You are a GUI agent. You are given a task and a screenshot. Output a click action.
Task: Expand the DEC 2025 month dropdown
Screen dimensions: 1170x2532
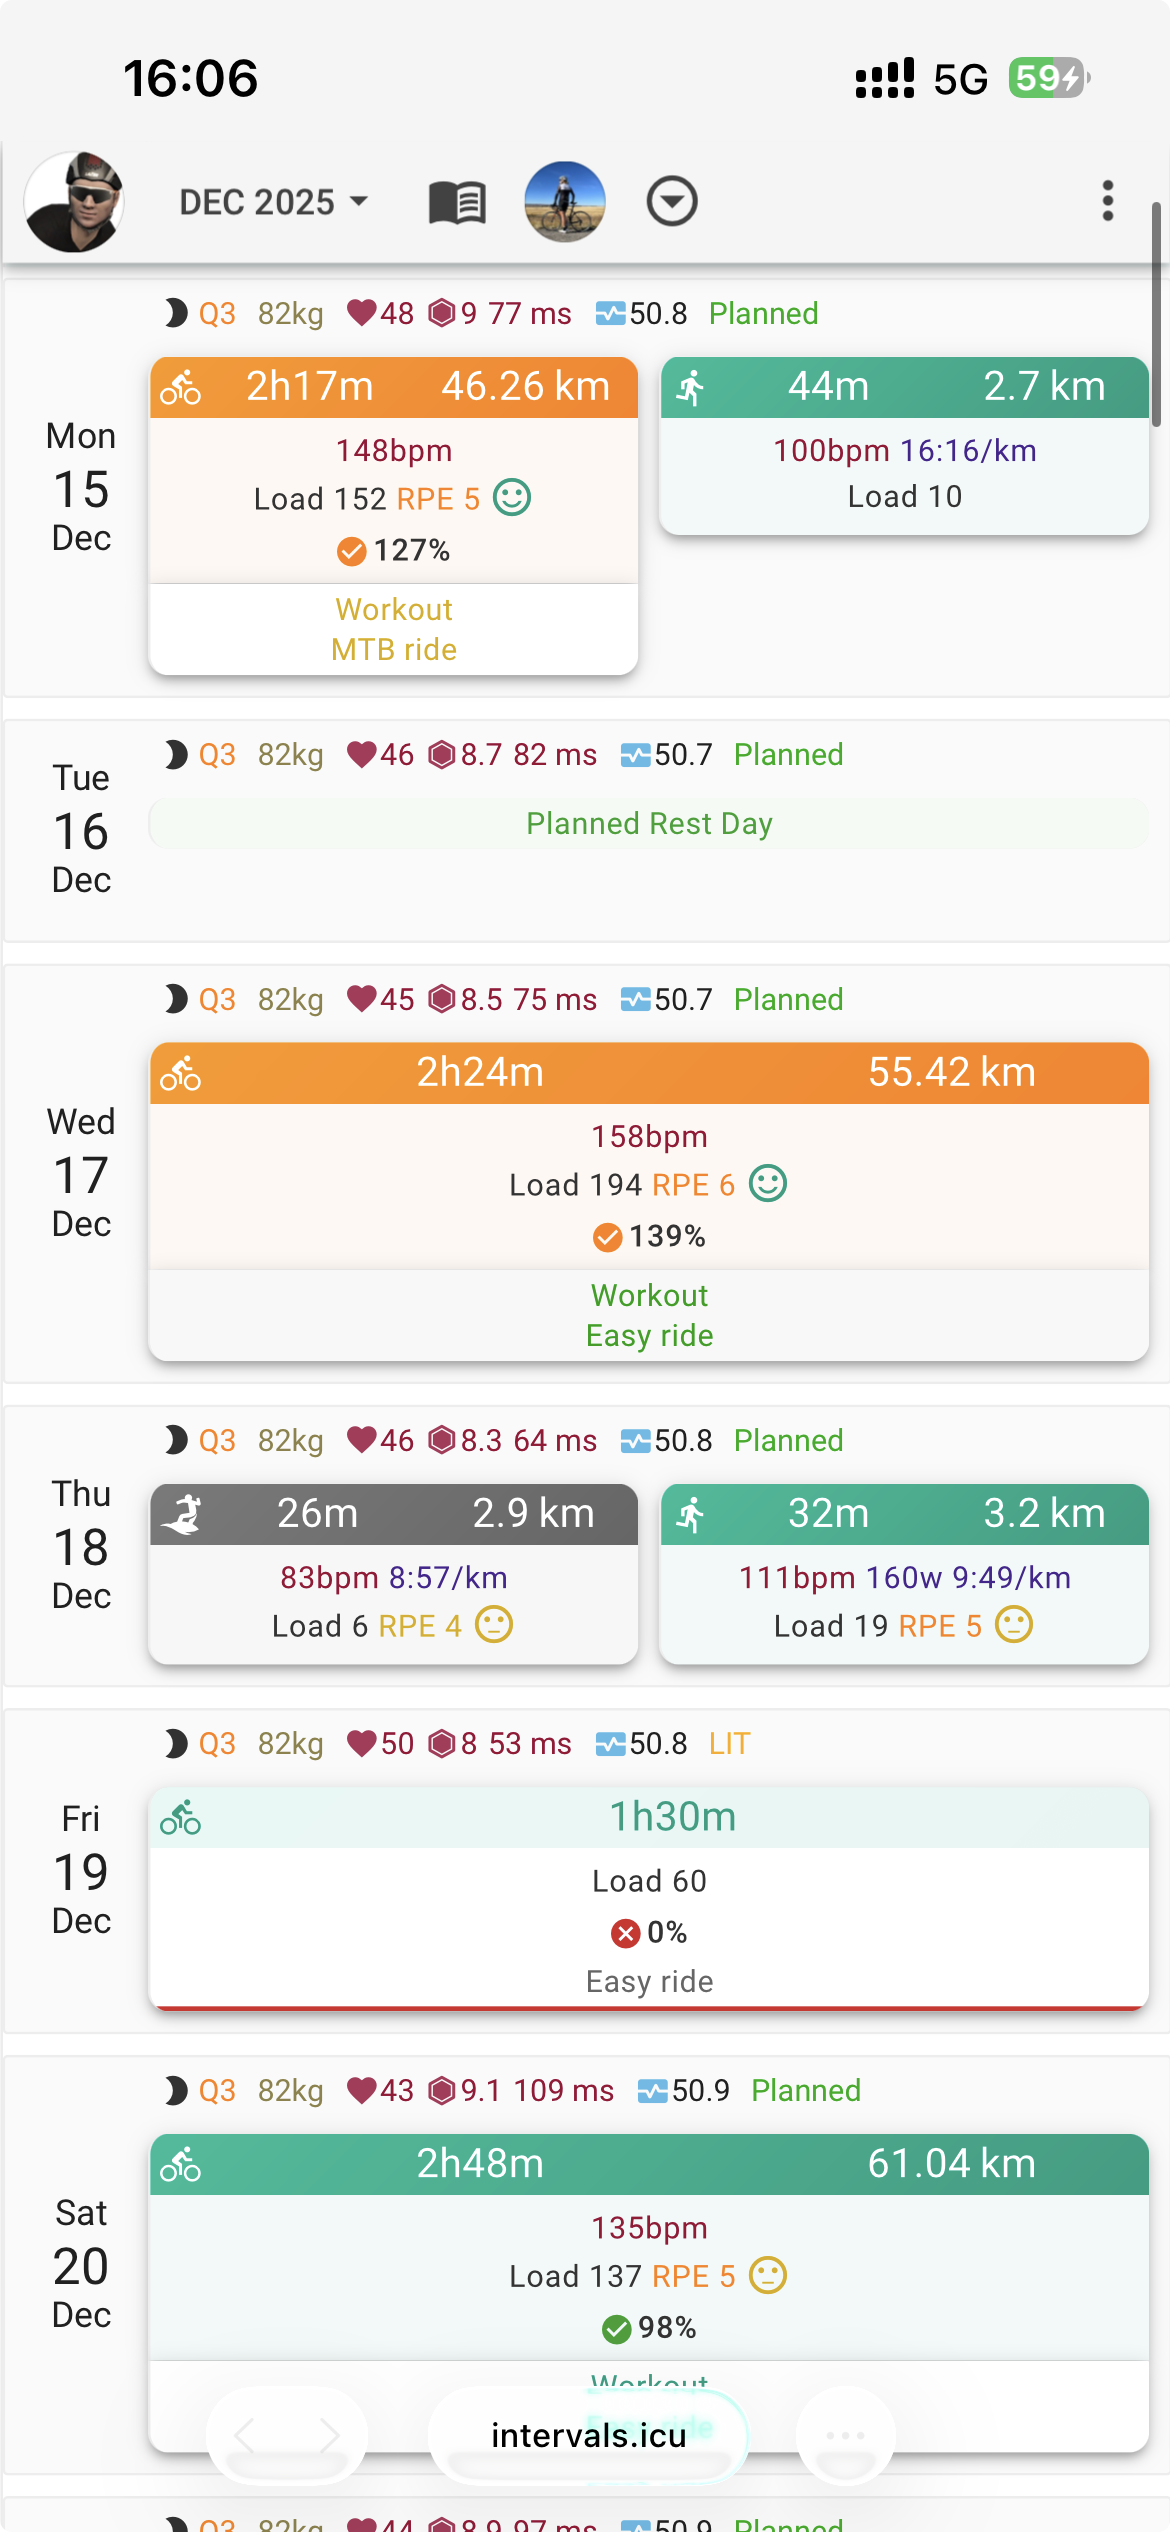(273, 202)
